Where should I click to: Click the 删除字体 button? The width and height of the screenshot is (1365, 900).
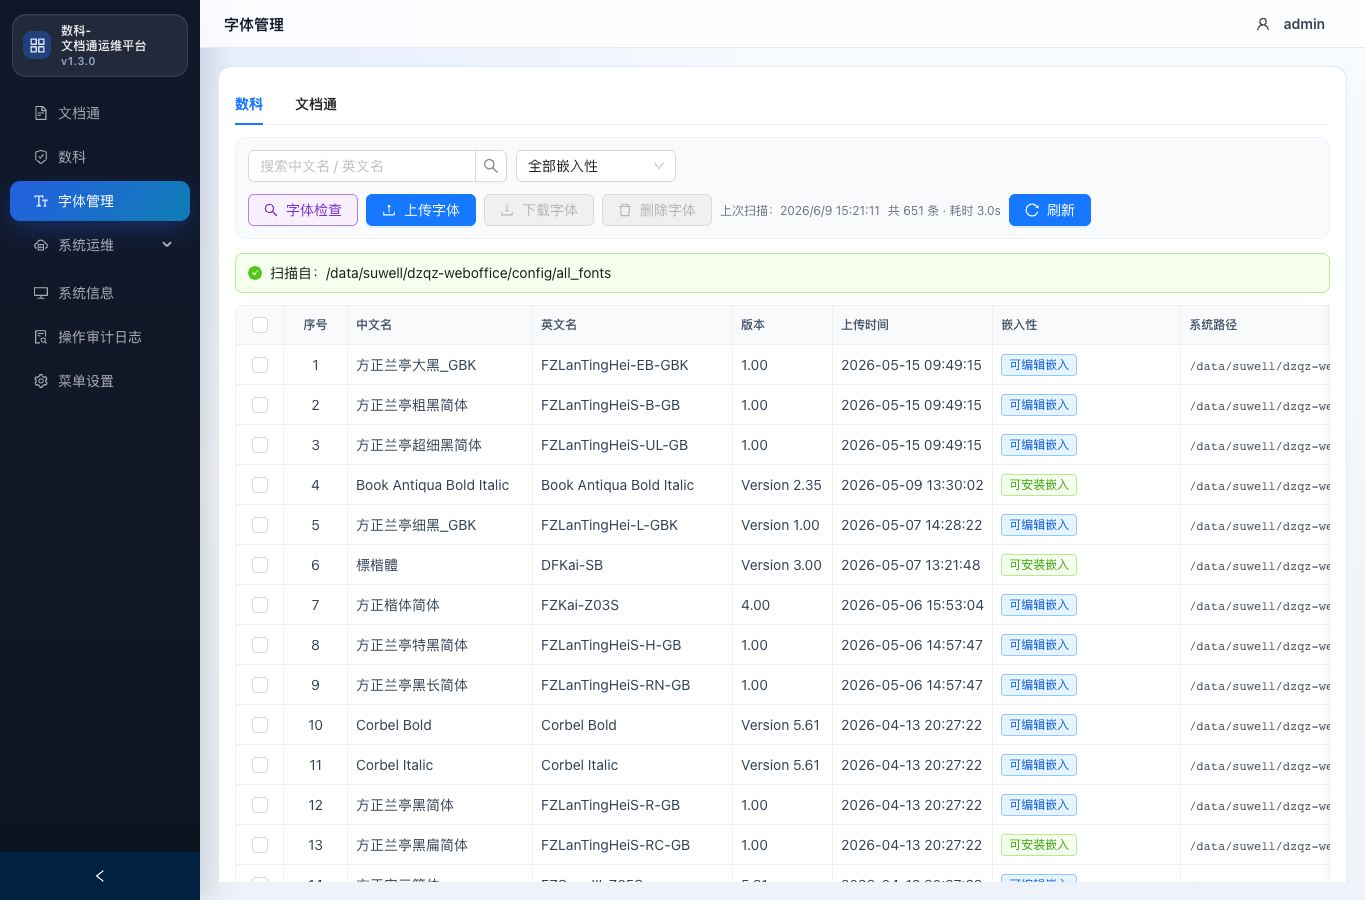657,210
